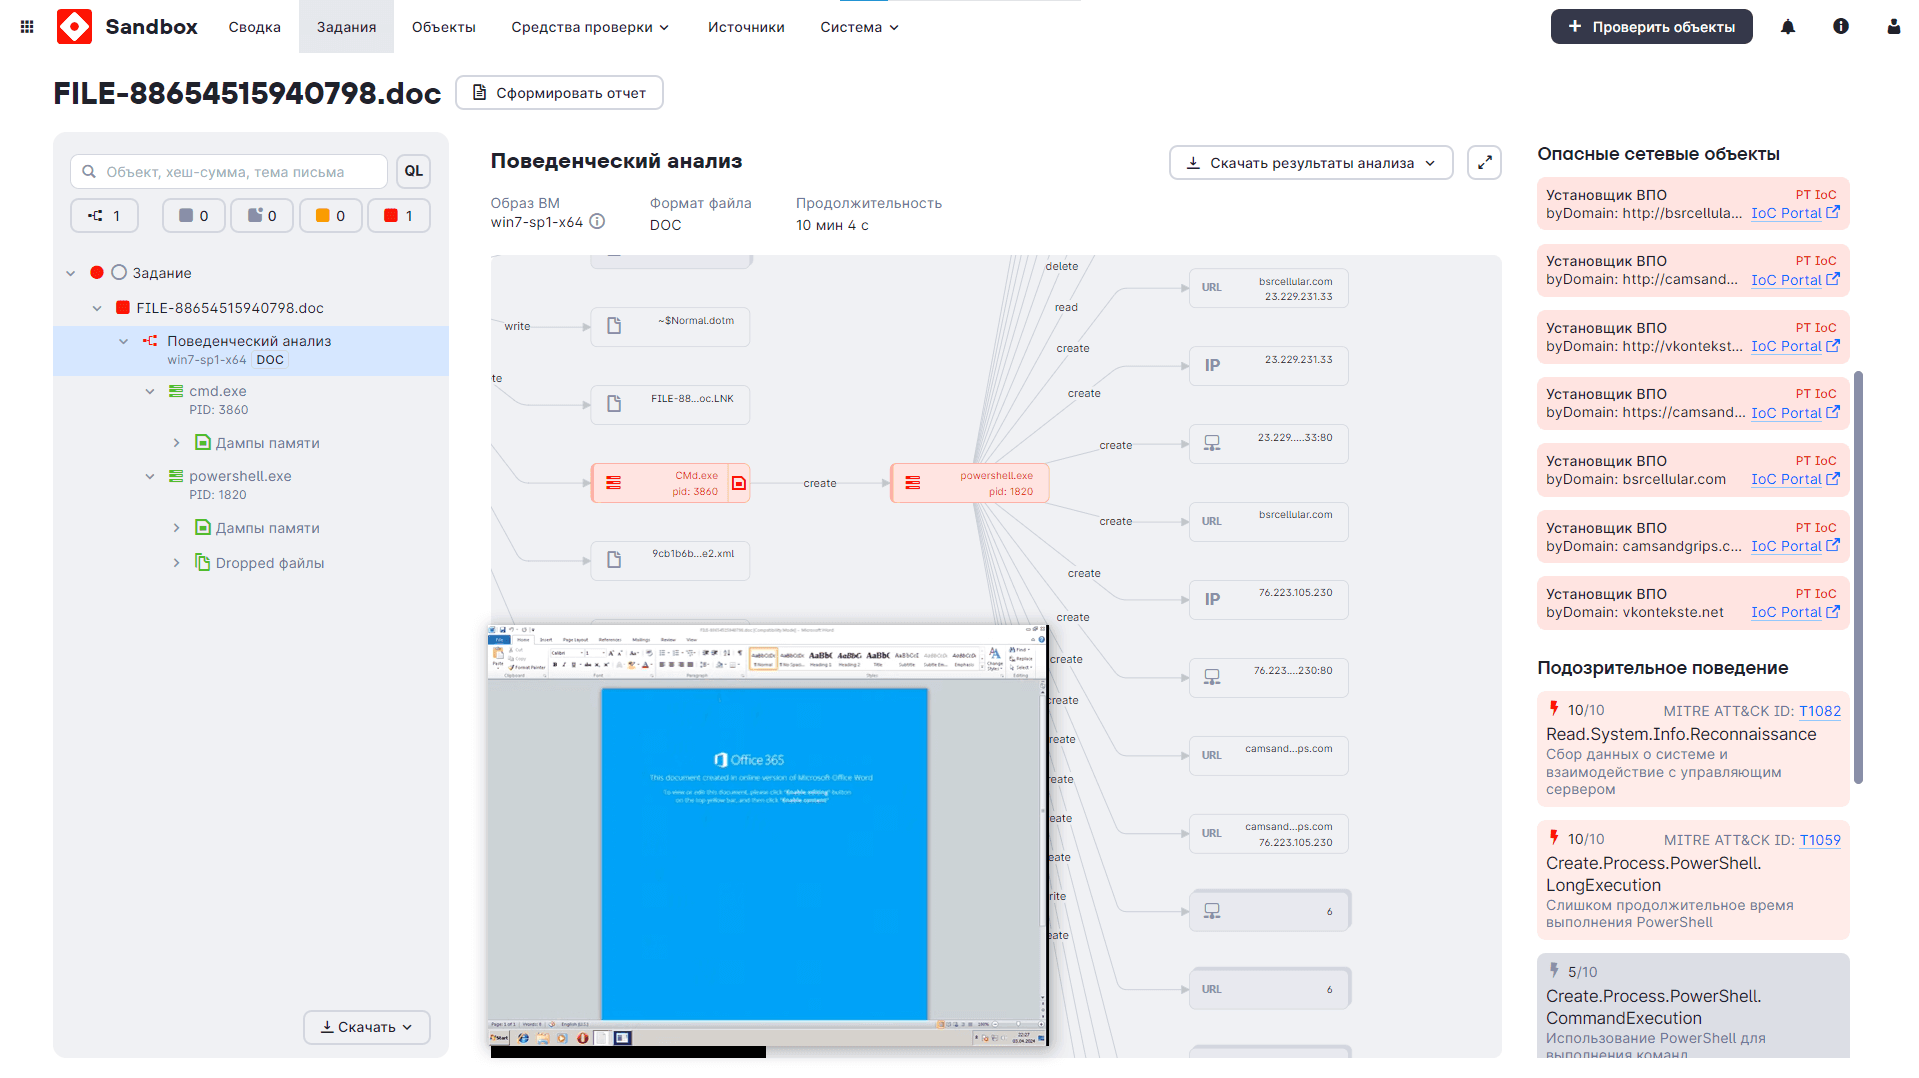Toggle the orange suspicious objects filter
1919x1078 pixels.
point(330,216)
